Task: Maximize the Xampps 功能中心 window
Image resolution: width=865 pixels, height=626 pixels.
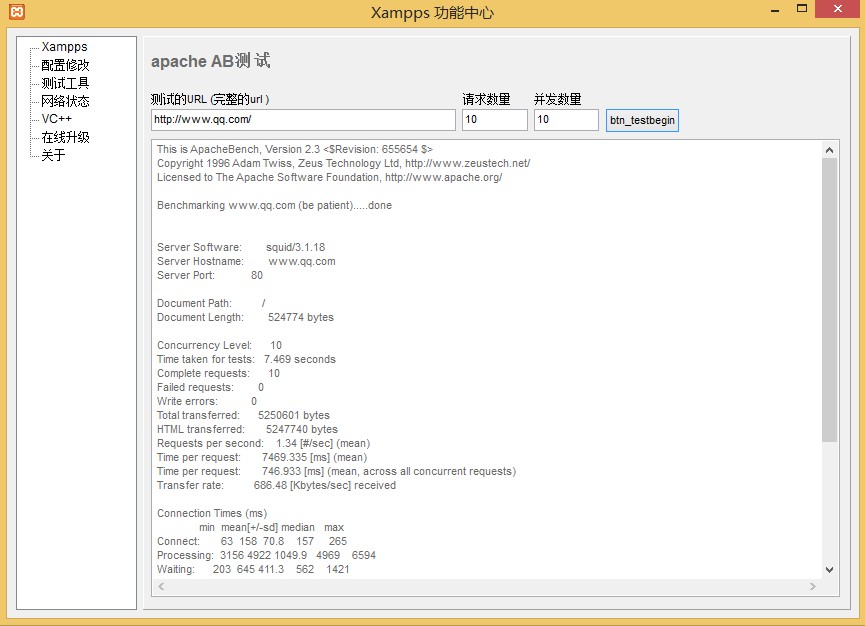Action: pyautogui.click(x=802, y=9)
